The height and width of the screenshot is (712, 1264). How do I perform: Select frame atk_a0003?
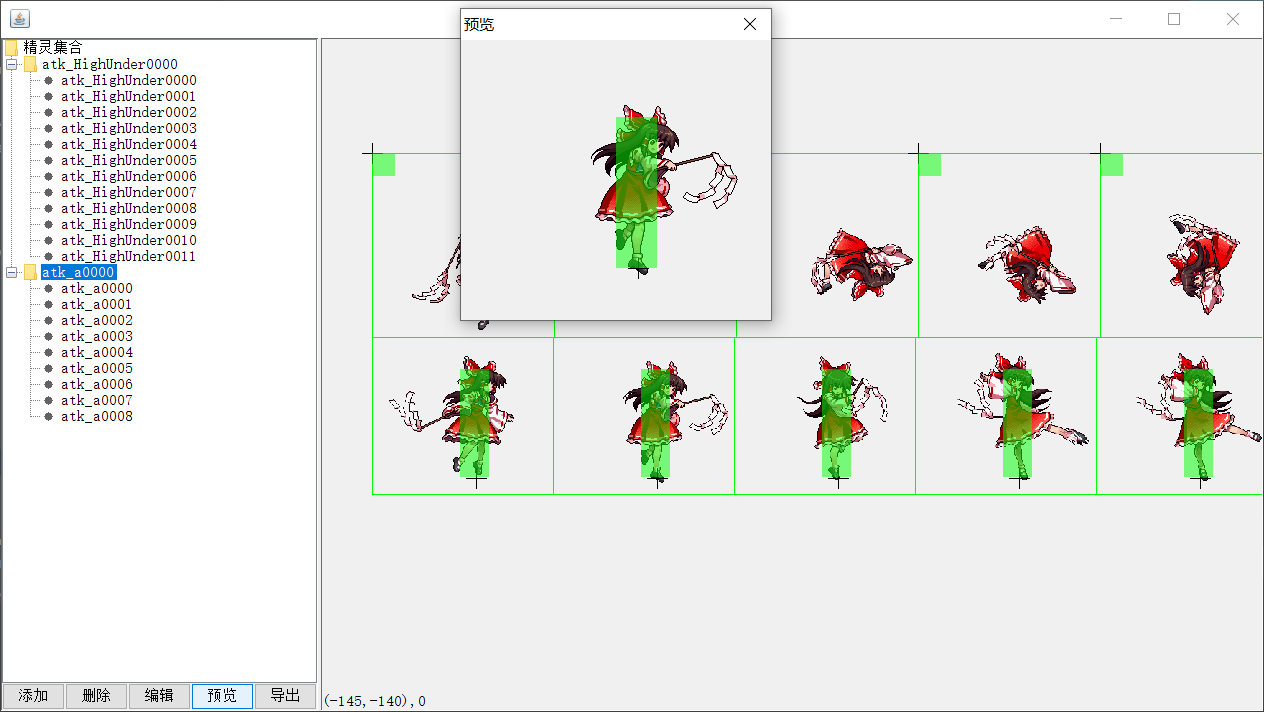(96, 336)
